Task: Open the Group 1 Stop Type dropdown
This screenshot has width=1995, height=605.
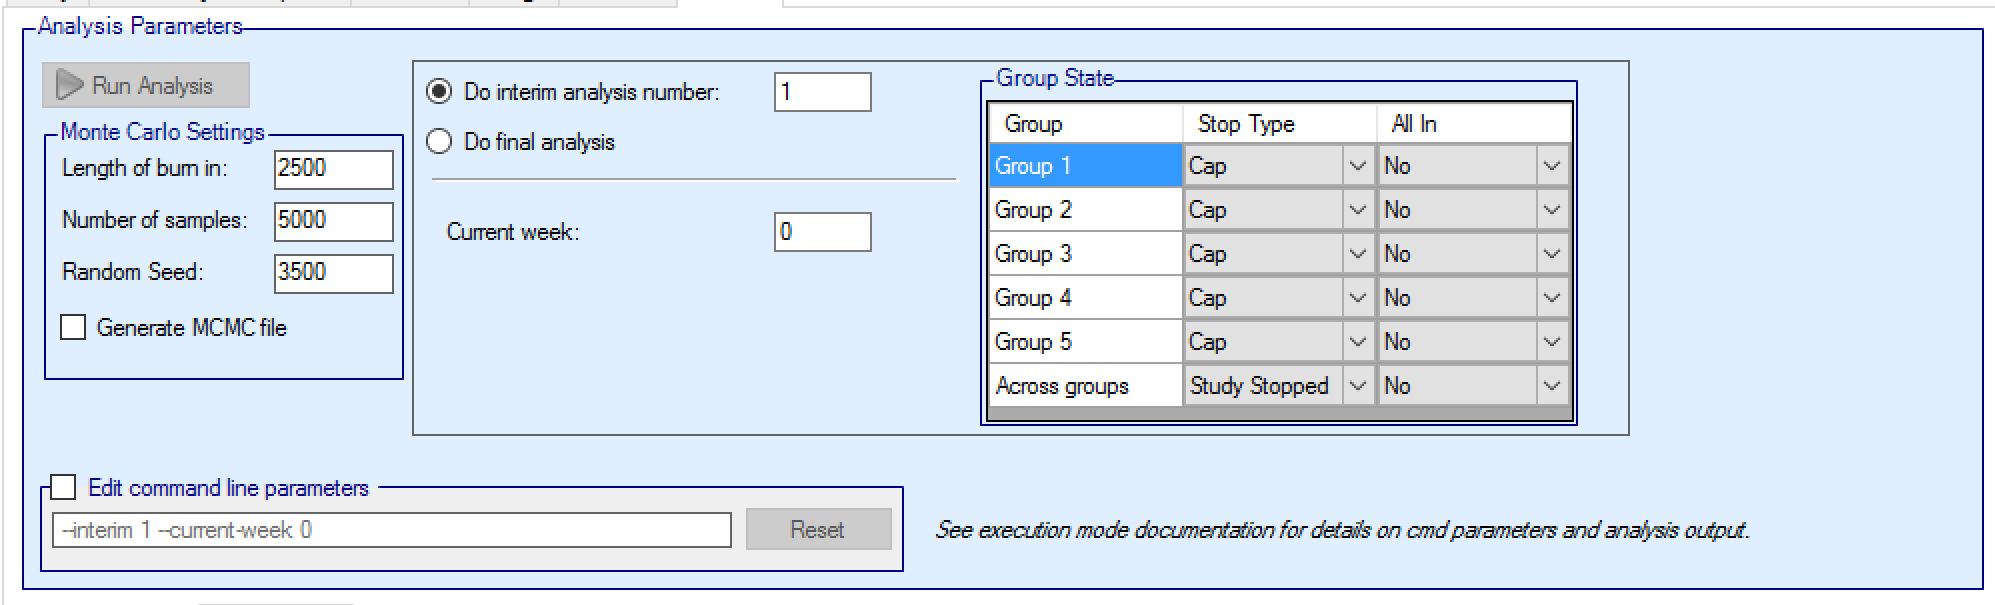Action: point(1357,166)
